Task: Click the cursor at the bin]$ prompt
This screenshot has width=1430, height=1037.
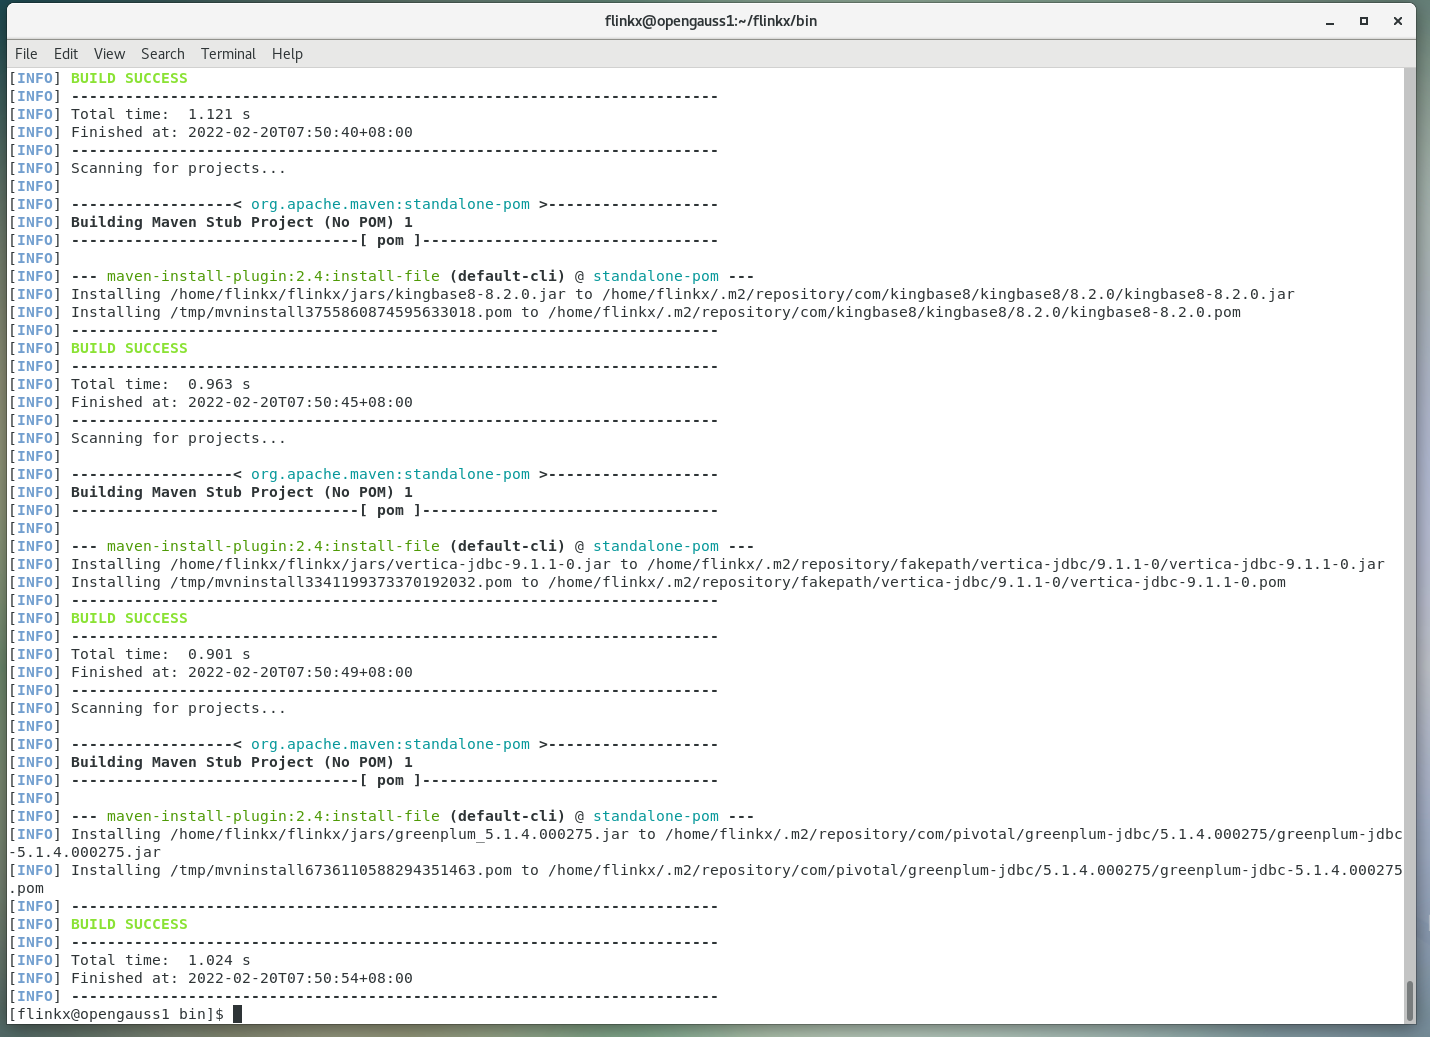Action: [x=238, y=1014]
